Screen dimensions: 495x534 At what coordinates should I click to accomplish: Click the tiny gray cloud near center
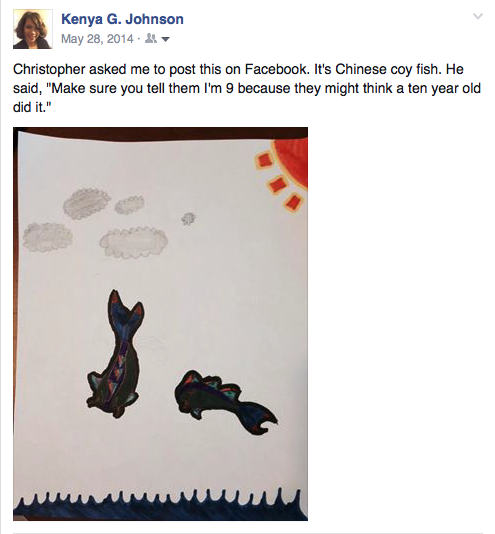click(x=188, y=219)
